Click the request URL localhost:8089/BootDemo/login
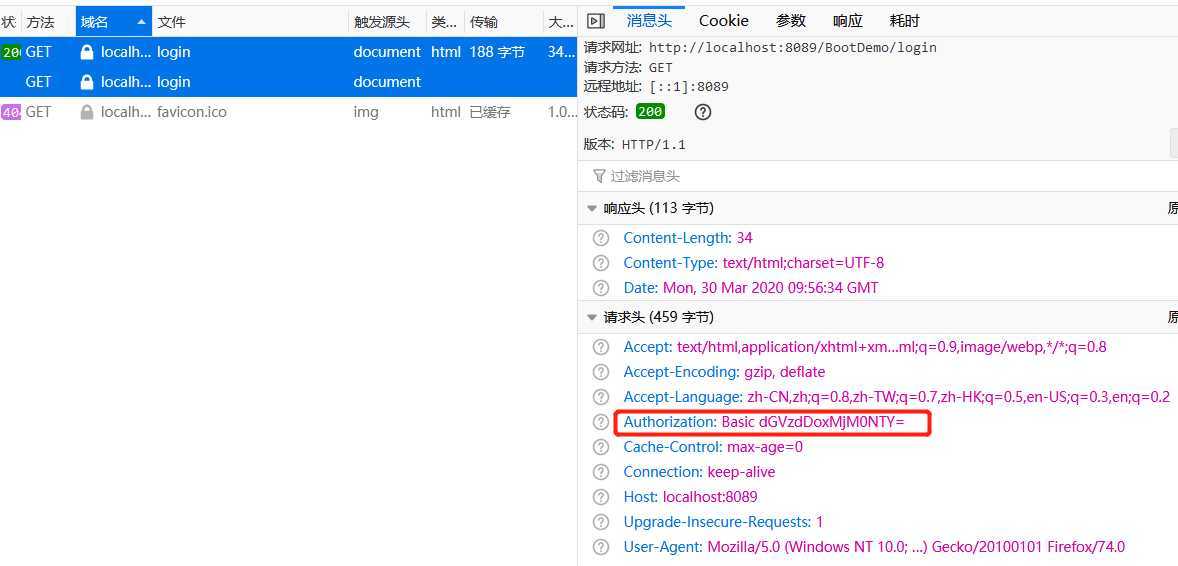 coord(793,47)
